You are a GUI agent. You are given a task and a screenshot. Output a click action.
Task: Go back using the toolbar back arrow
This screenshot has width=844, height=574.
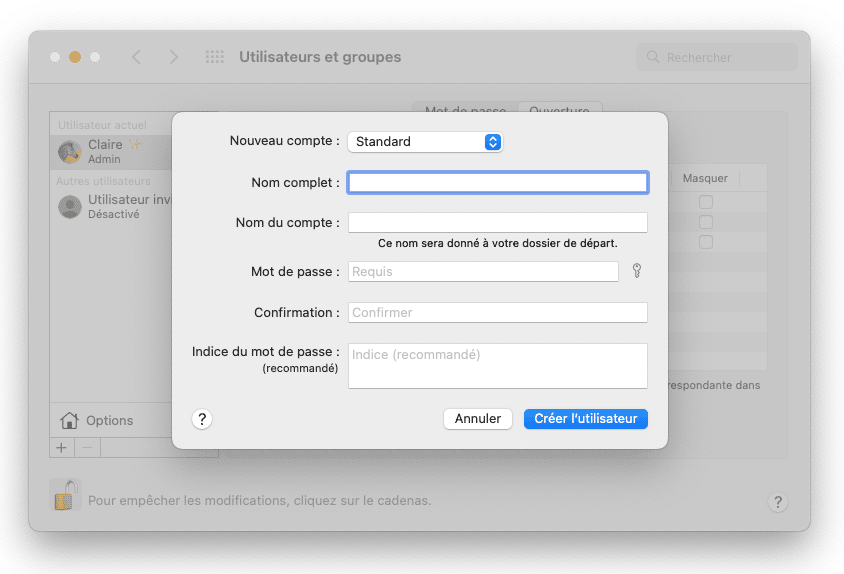(137, 57)
